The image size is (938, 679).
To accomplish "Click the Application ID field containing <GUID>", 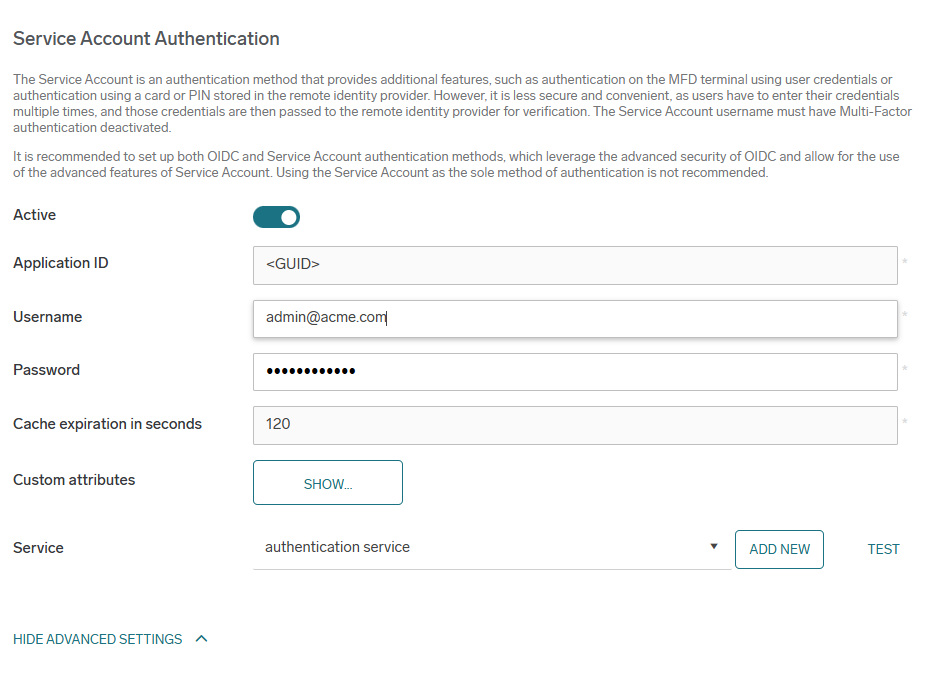I will (x=574, y=265).
